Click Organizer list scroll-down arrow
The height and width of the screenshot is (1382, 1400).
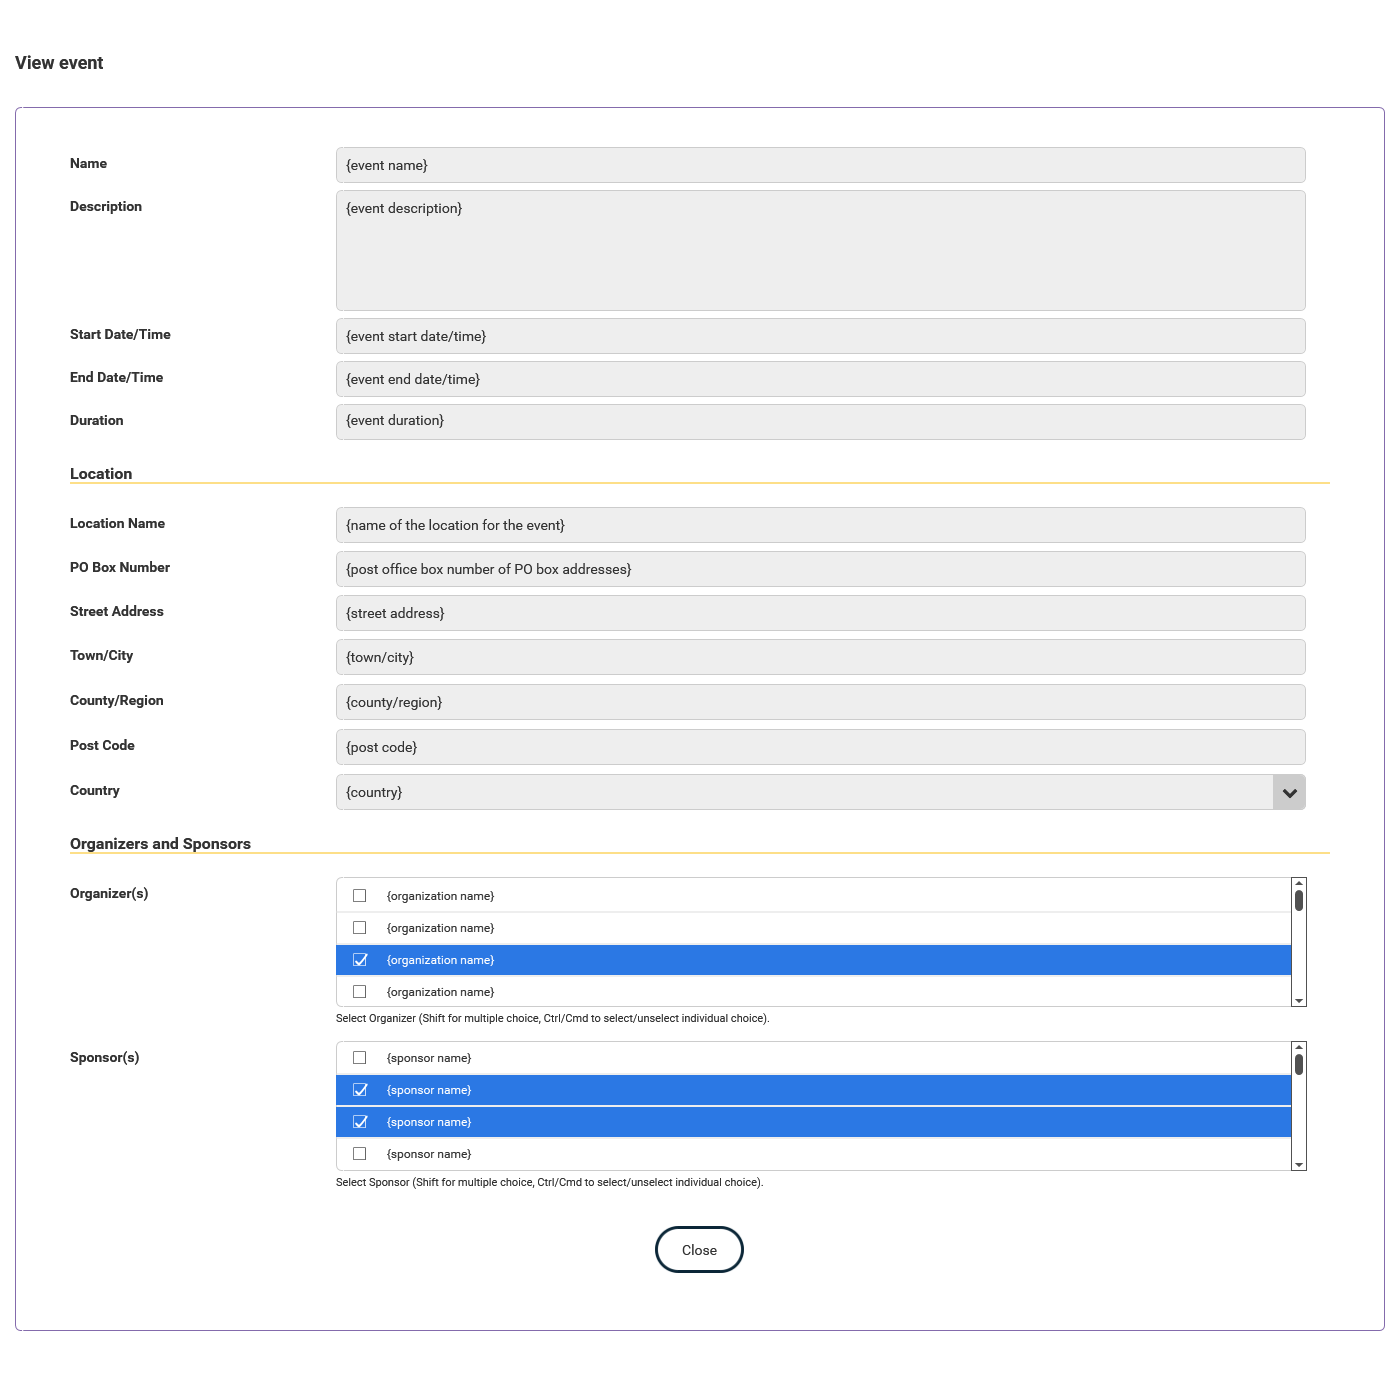1299,1001
